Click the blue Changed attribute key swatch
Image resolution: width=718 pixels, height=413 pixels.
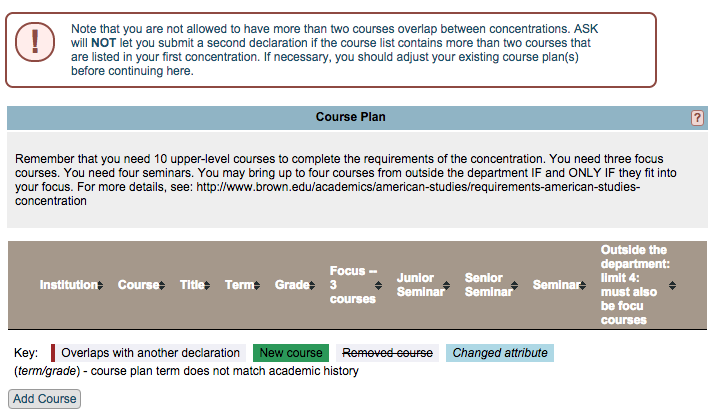[500, 353]
